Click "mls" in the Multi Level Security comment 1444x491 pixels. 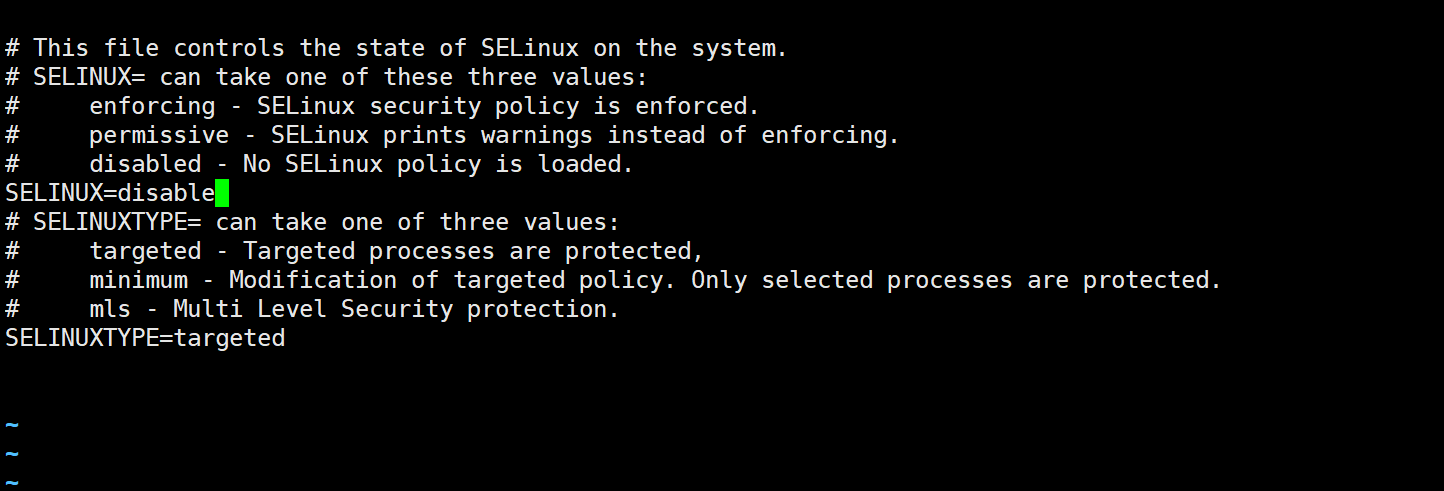tap(110, 309)
